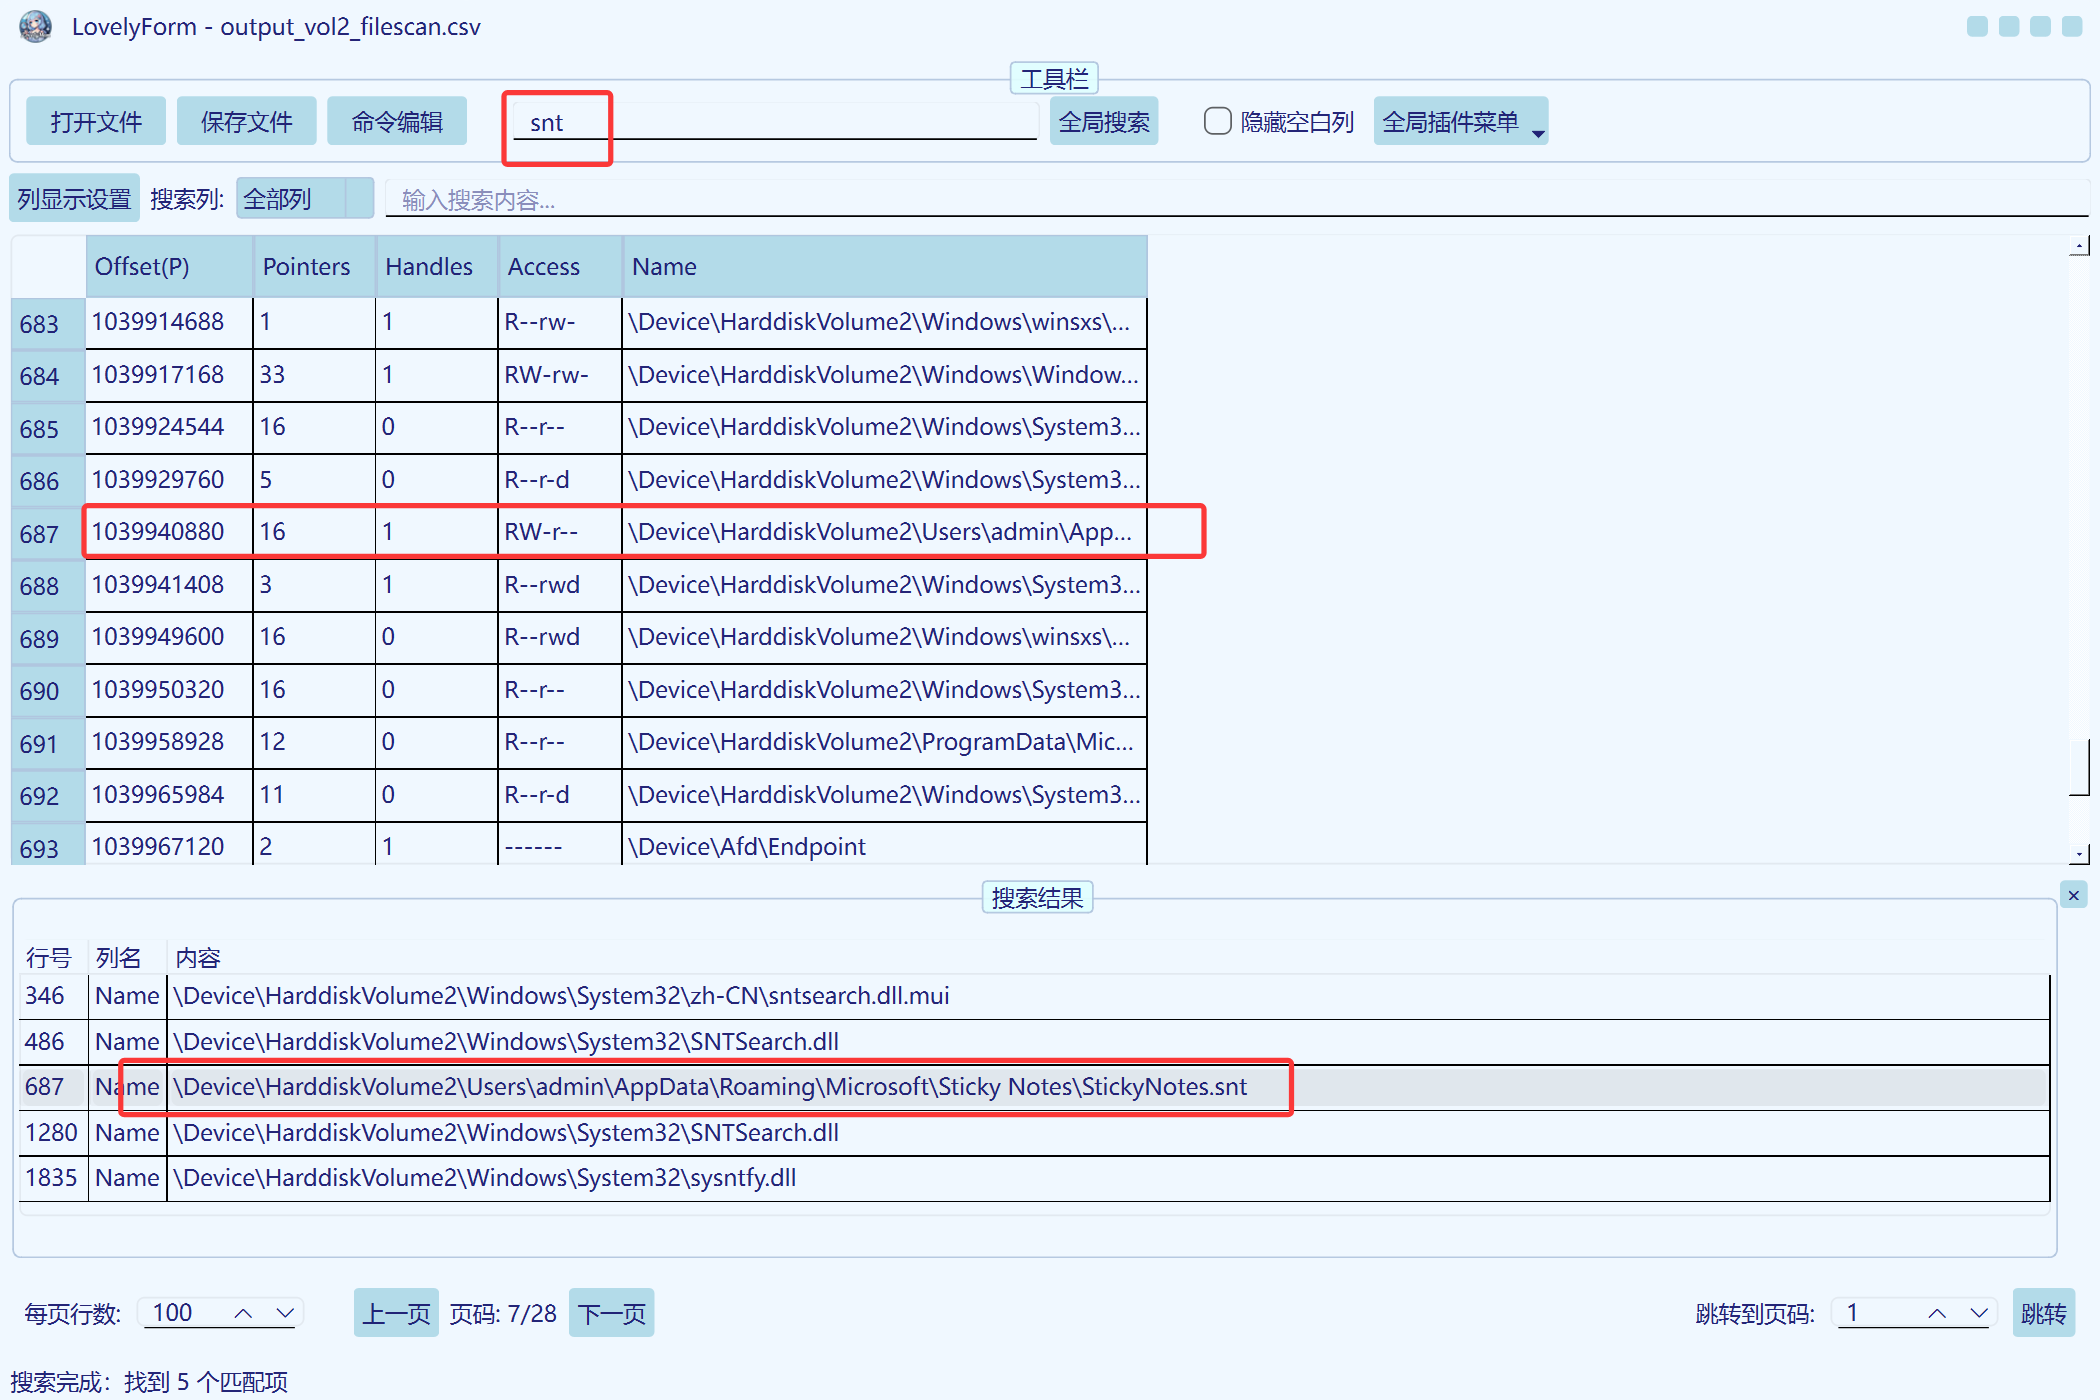The image size is (2100, 1400).
Task: Open the 搜索列 全部列 combo box
Action: coord(304,199)
